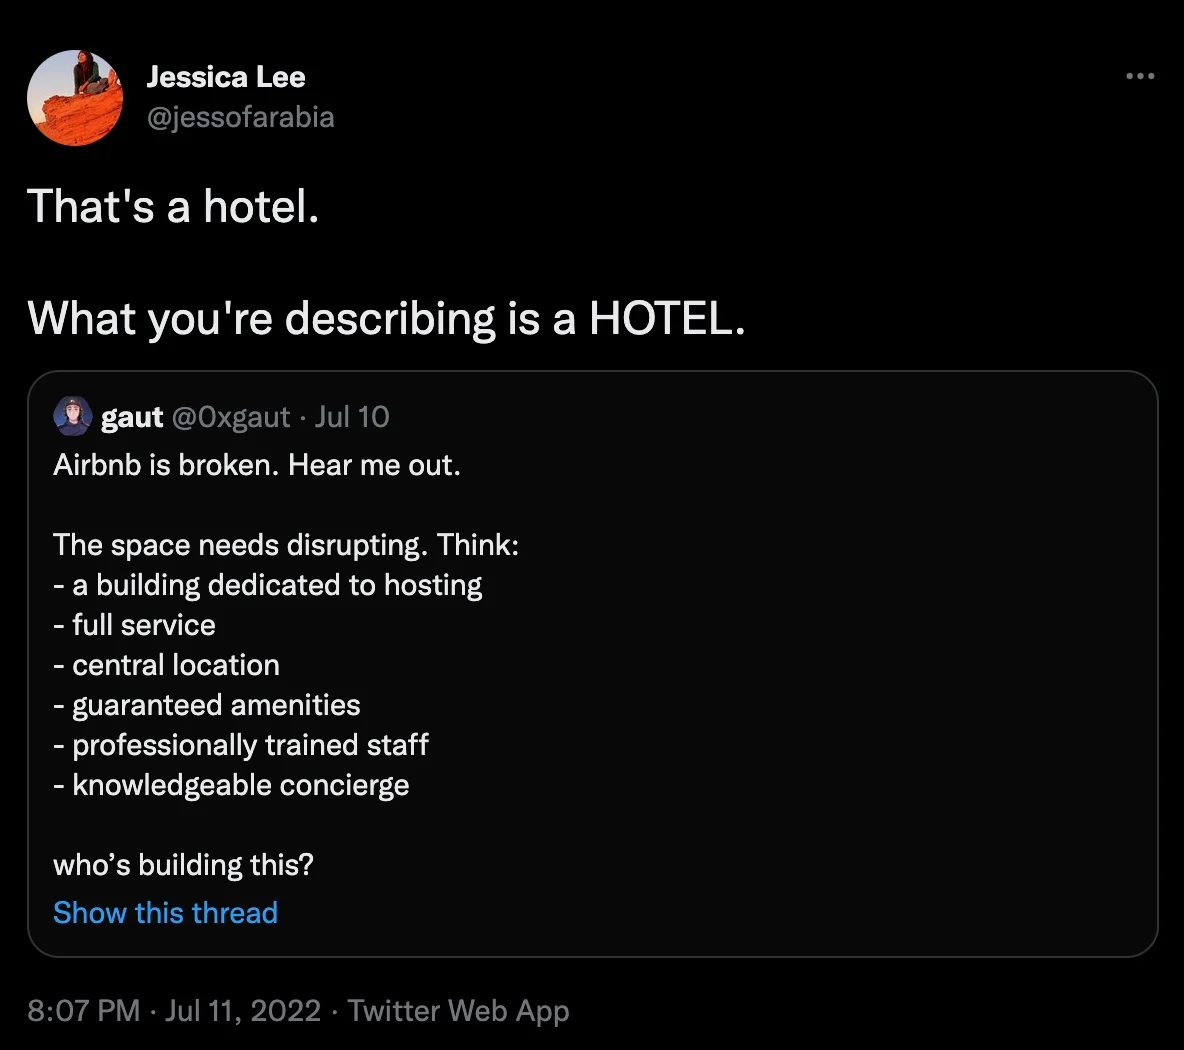This screenshot has height=1050, width=1184.
Task: Click the tweet text saying That's a hotel
Action: point(172,207)
